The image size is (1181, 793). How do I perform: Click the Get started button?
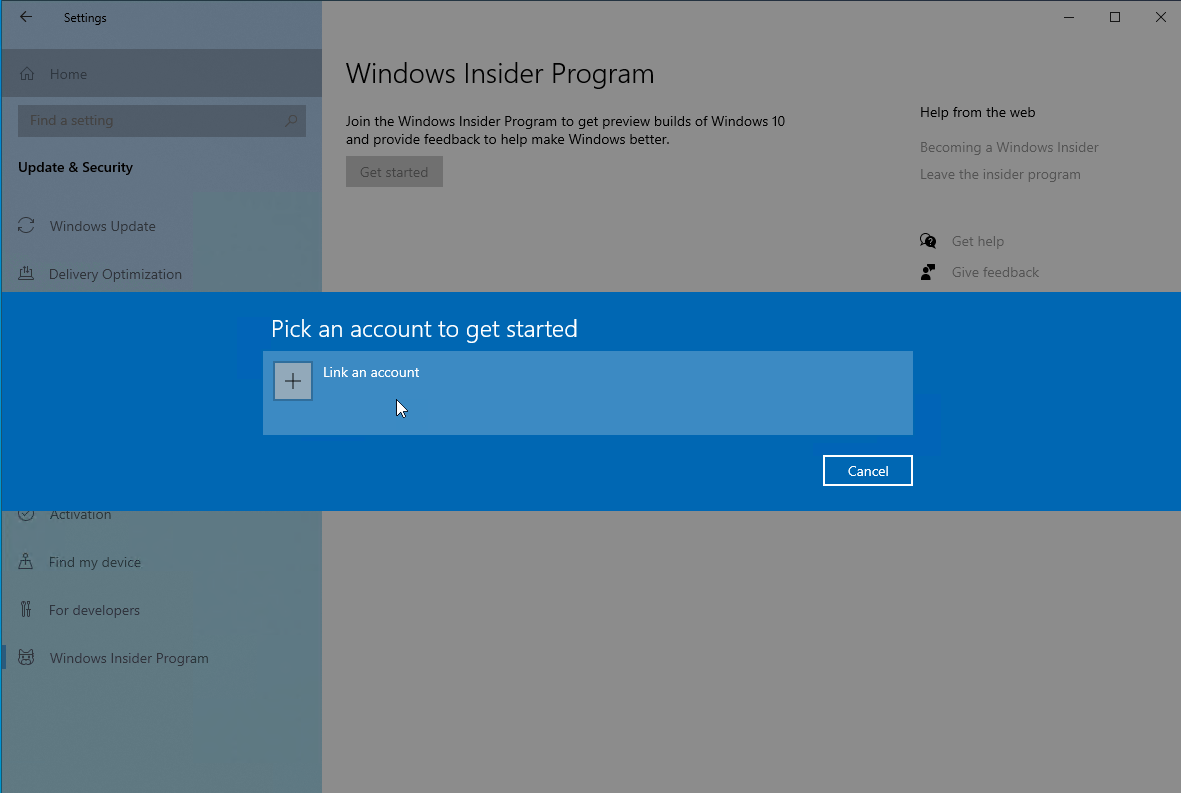tap(394, 172)
